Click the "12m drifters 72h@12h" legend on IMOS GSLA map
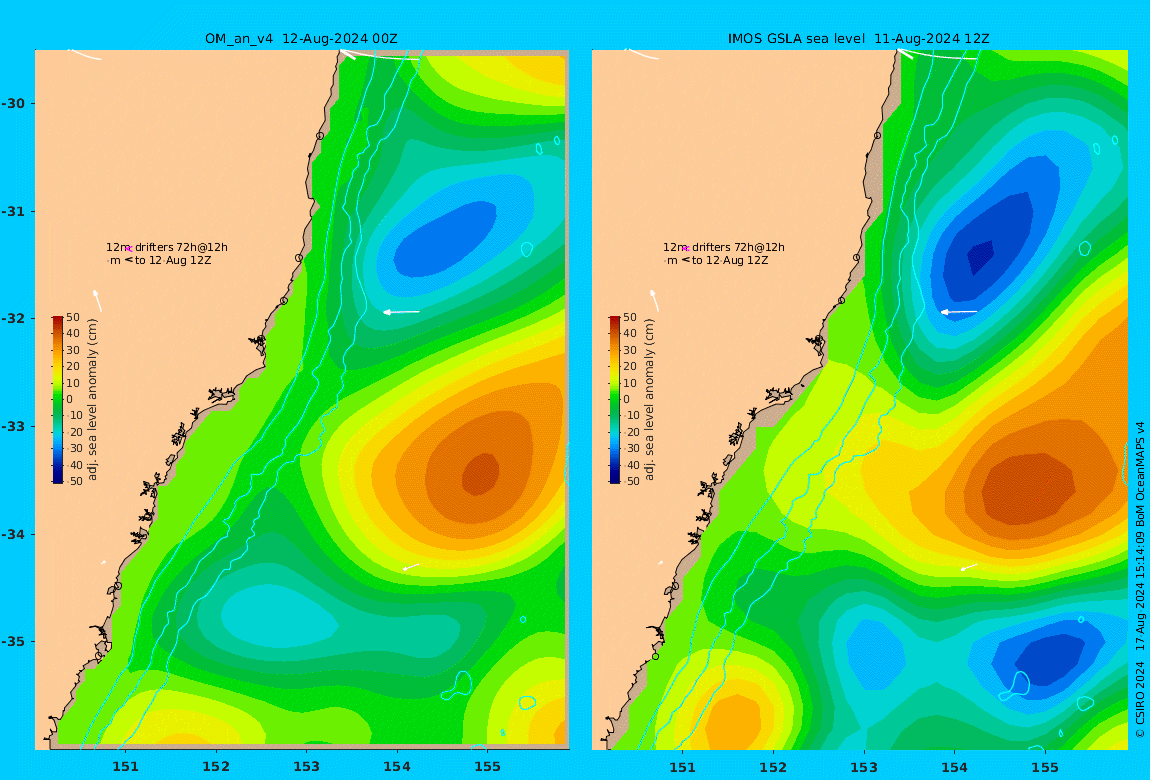The height and width of the screenshot is (780, 1150). (x=723, y=247)
